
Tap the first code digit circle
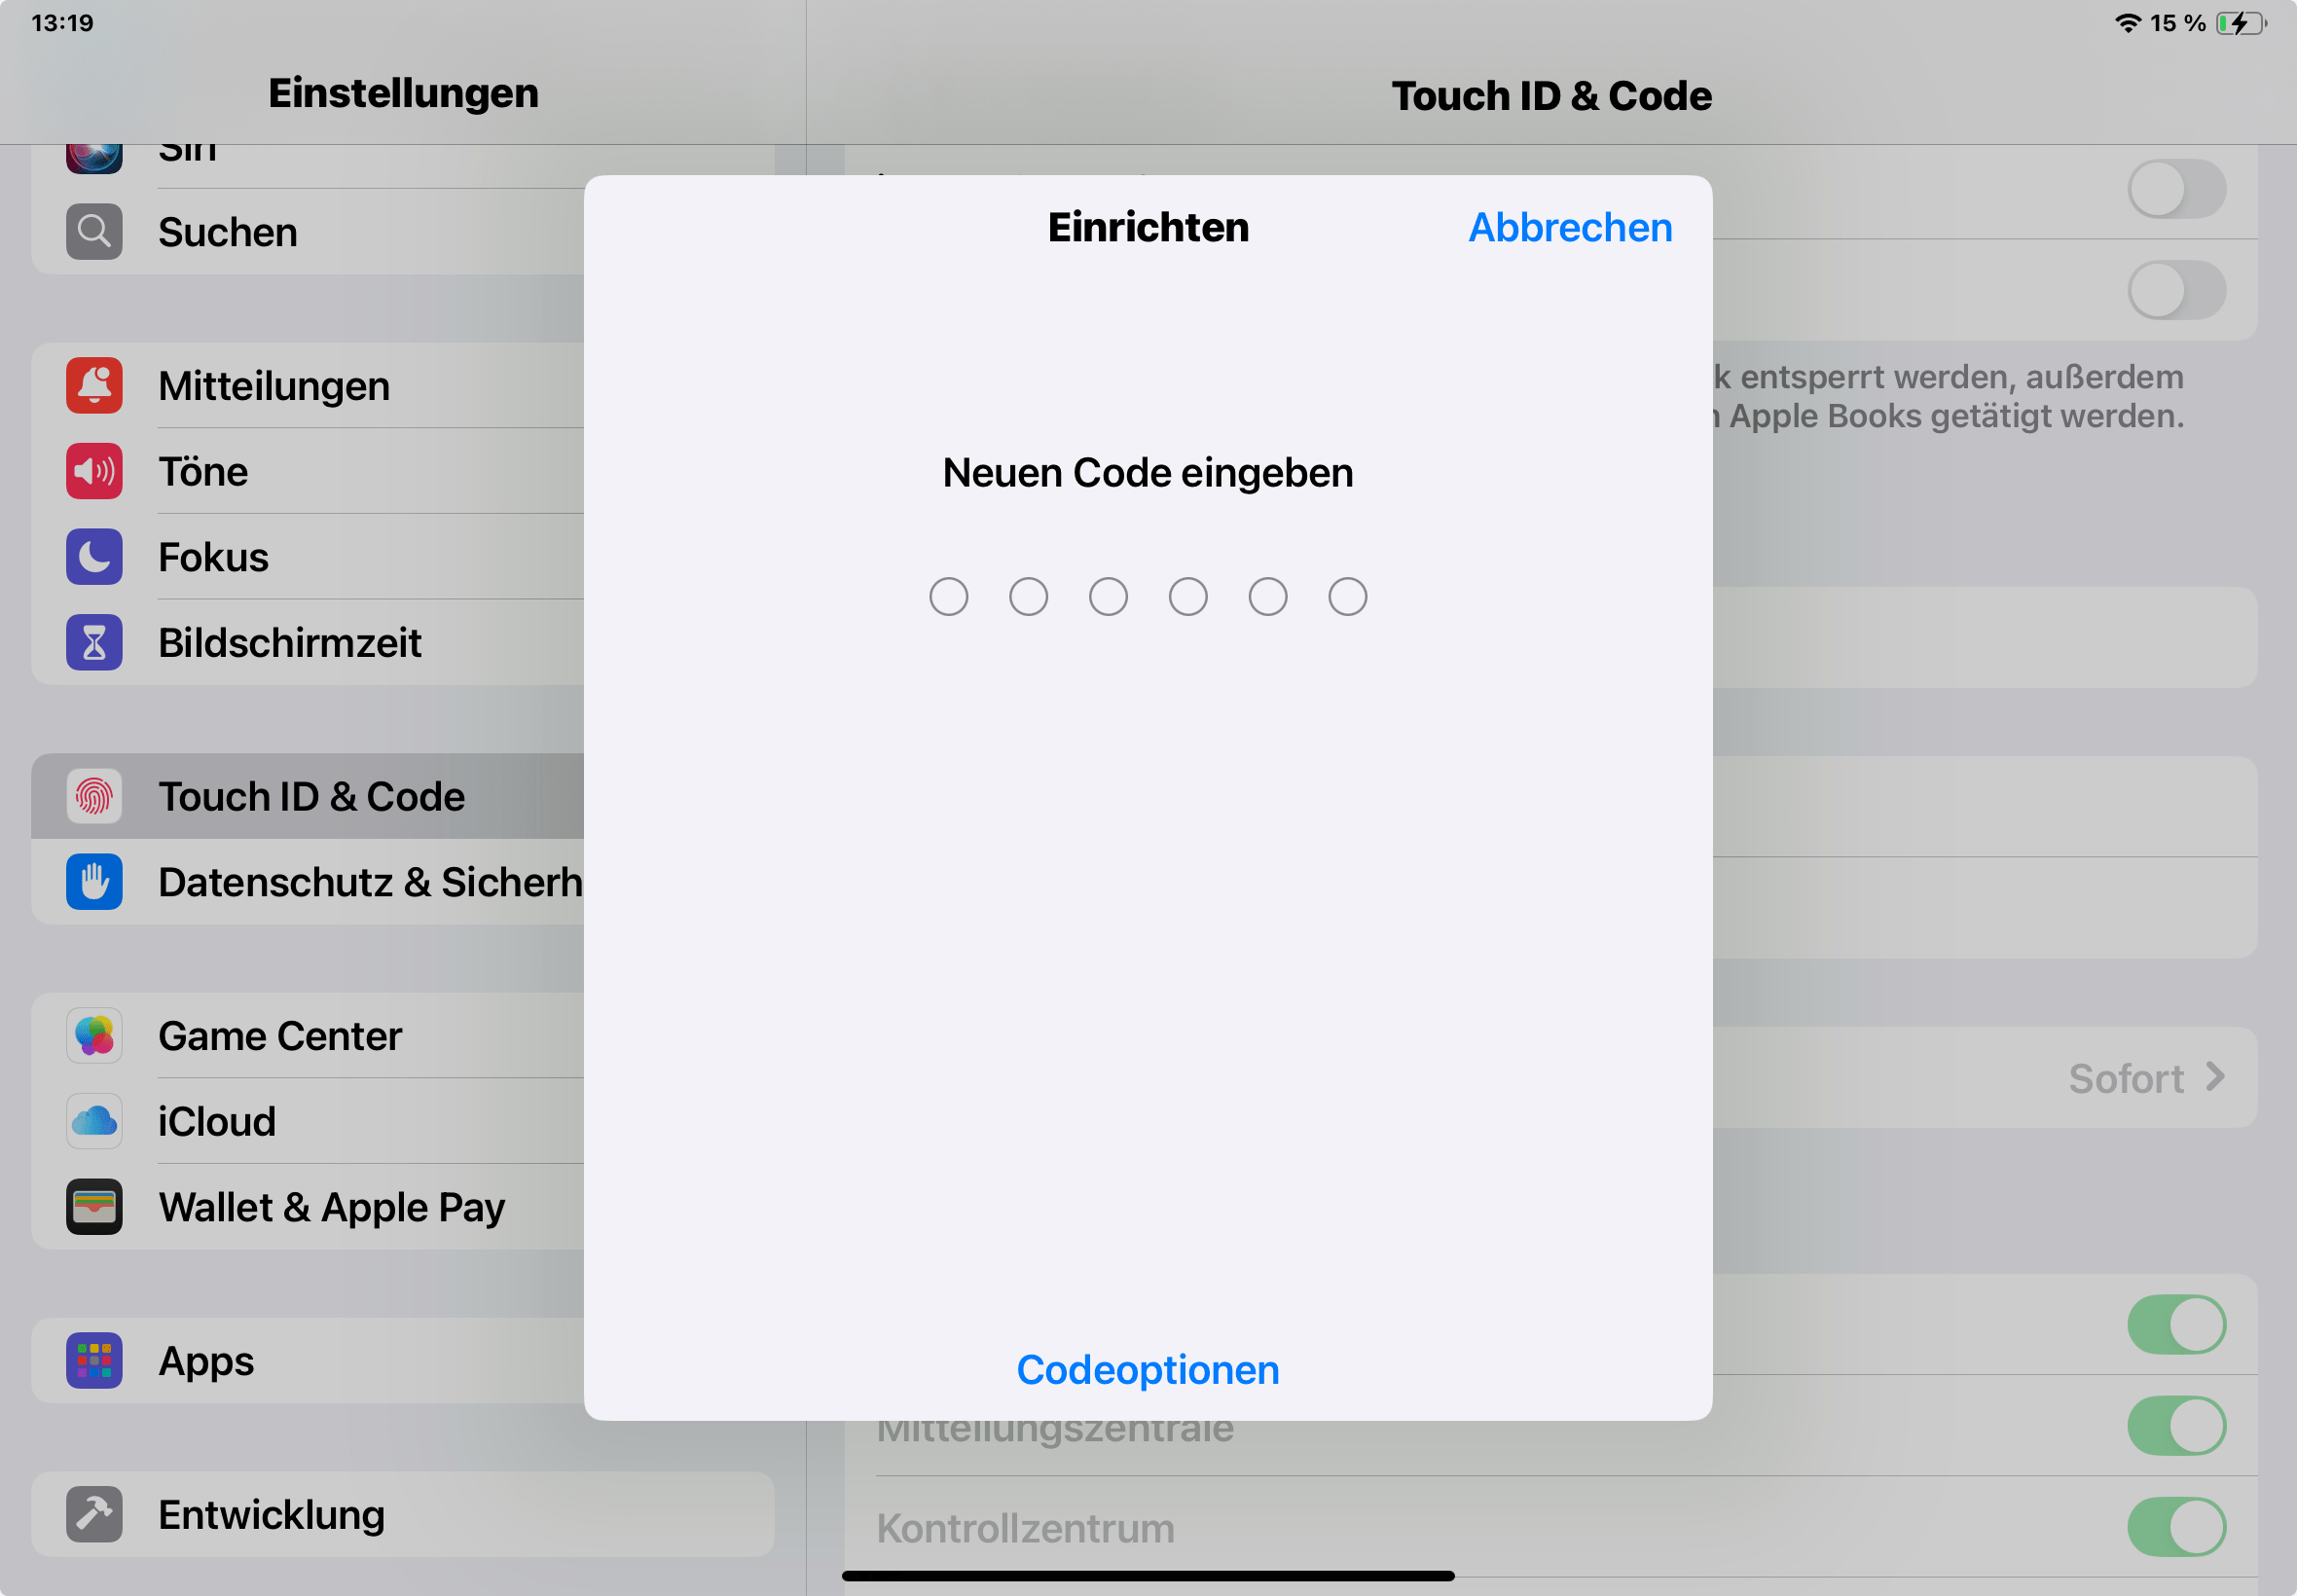948,597
